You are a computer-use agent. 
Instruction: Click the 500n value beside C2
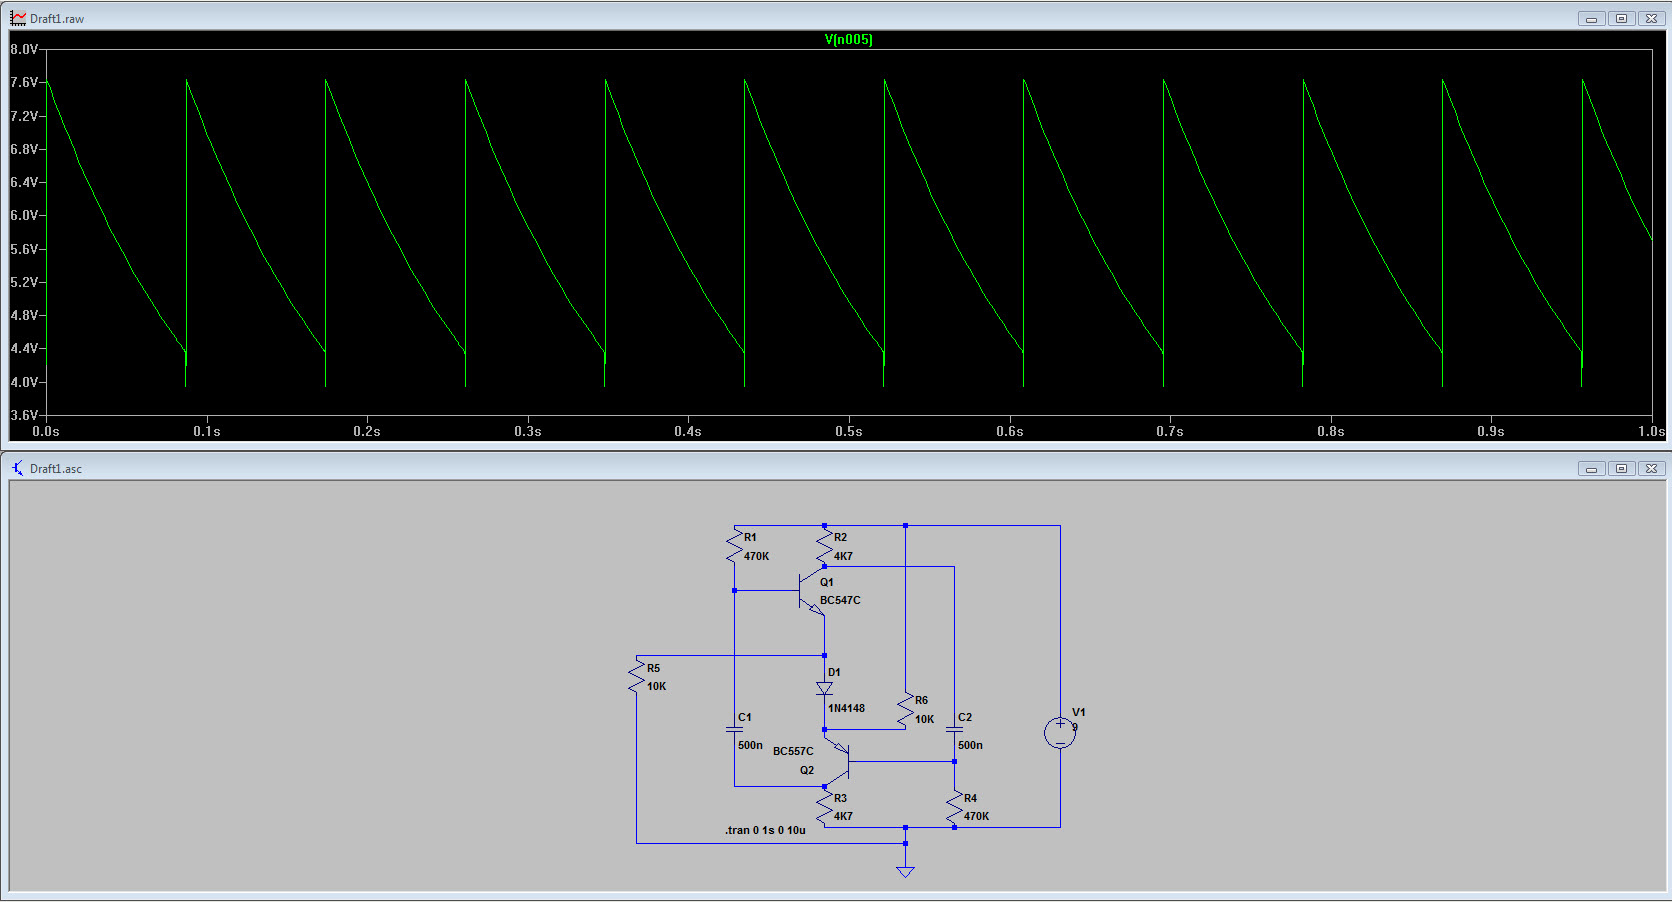pyautogui.click(x=970, y=745)
